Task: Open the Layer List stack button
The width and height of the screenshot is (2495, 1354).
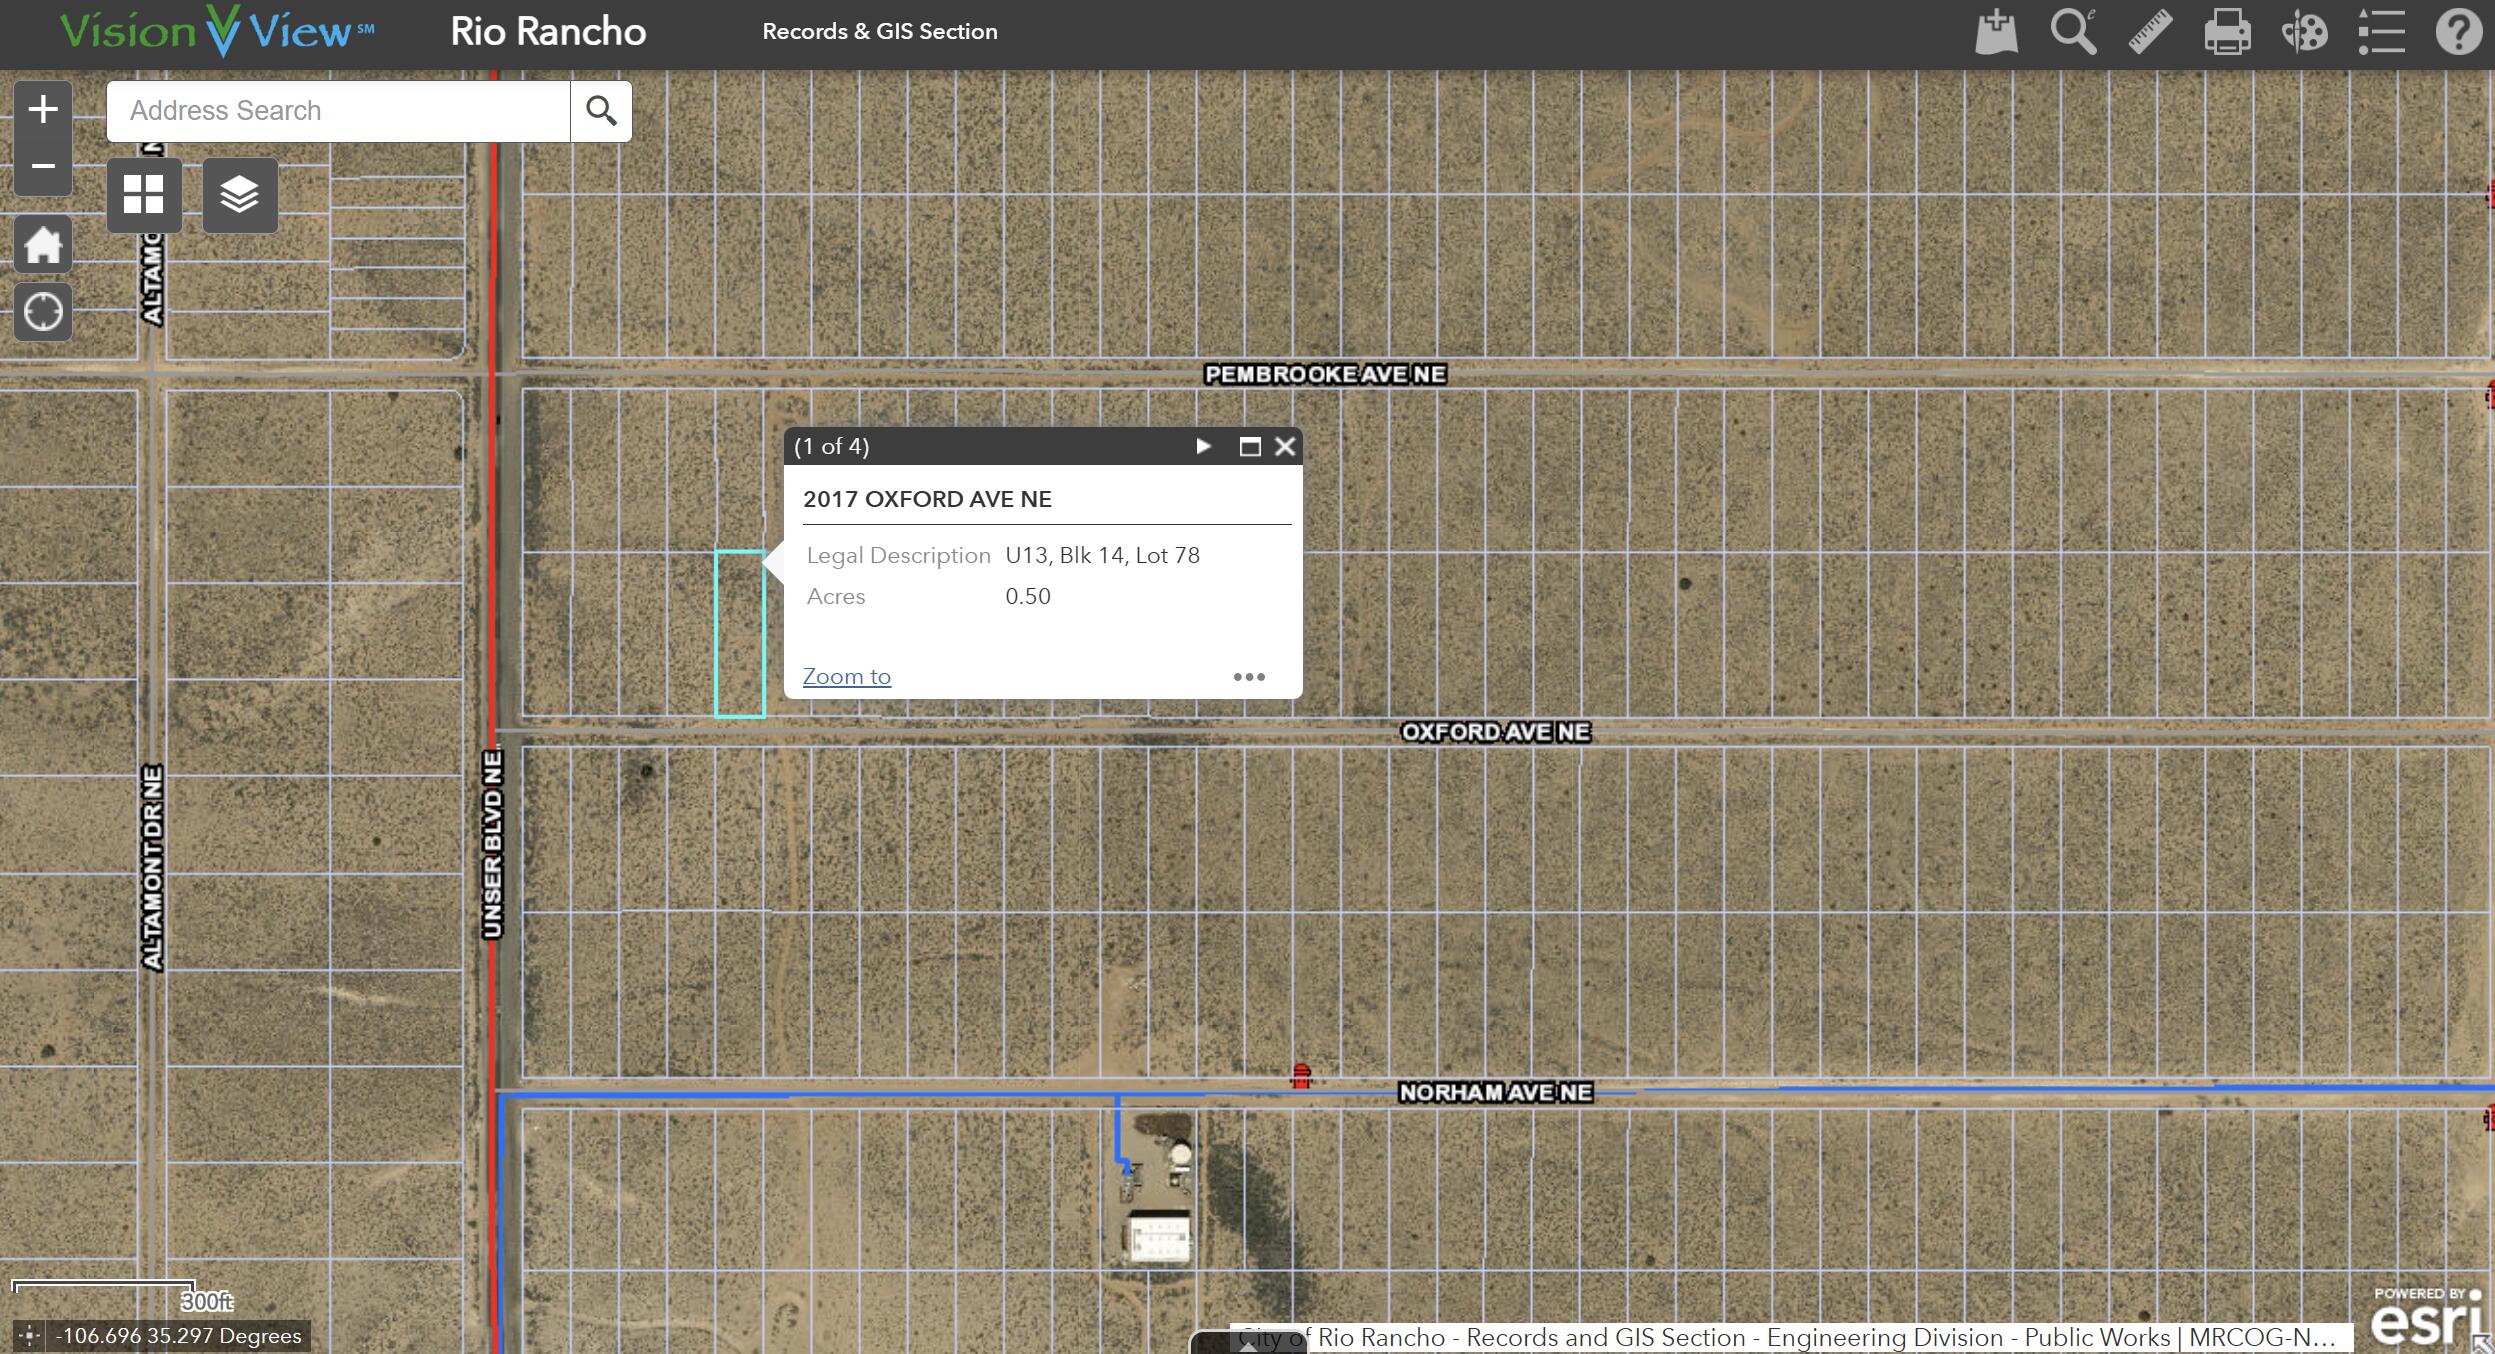Action: pos(240,195)
